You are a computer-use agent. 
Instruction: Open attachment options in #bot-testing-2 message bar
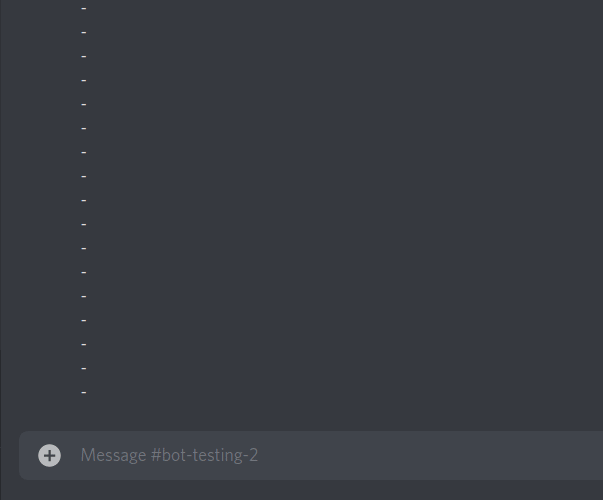pyautogui.click(x=49, y=455)
